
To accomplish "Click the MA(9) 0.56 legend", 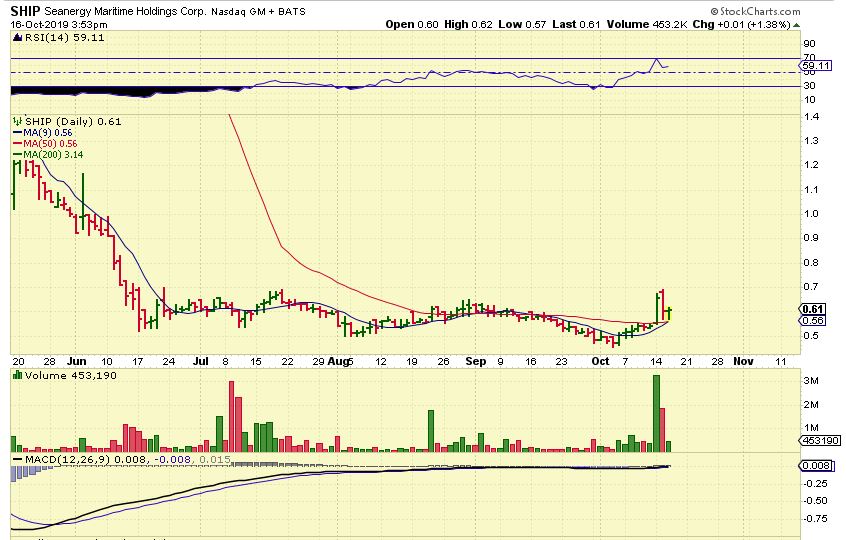I will [43, 133].
